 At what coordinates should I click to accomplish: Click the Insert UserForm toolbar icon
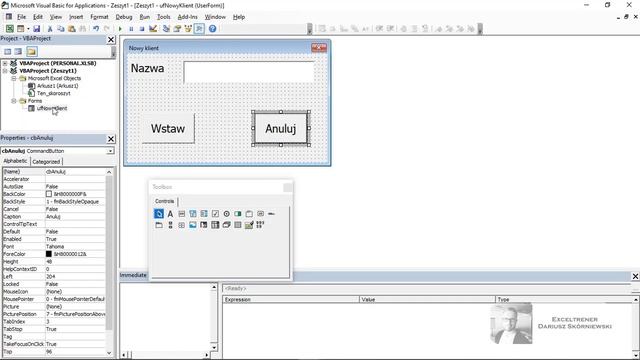20,29
